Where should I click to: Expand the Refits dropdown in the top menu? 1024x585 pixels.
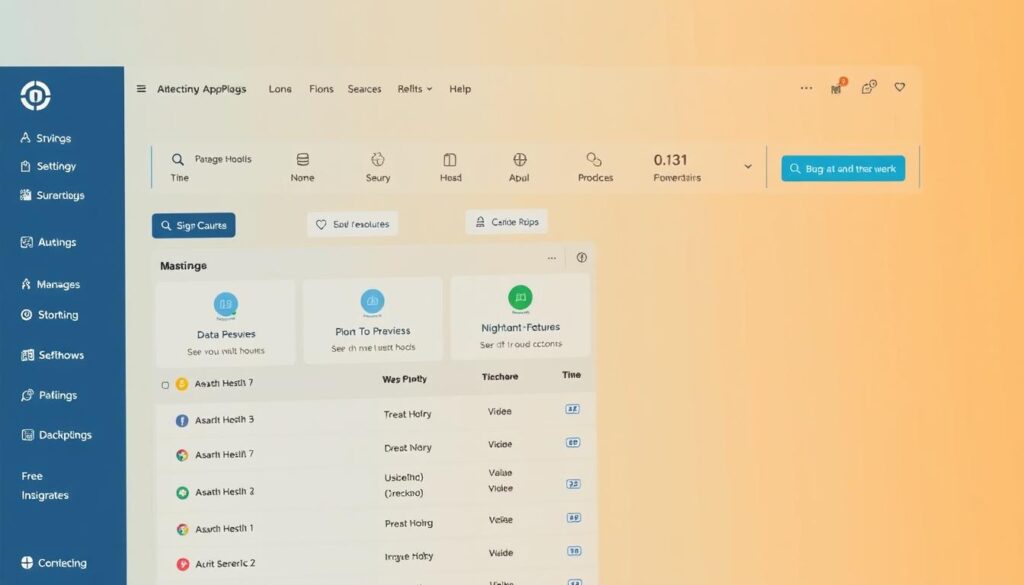tap(415, 89)
